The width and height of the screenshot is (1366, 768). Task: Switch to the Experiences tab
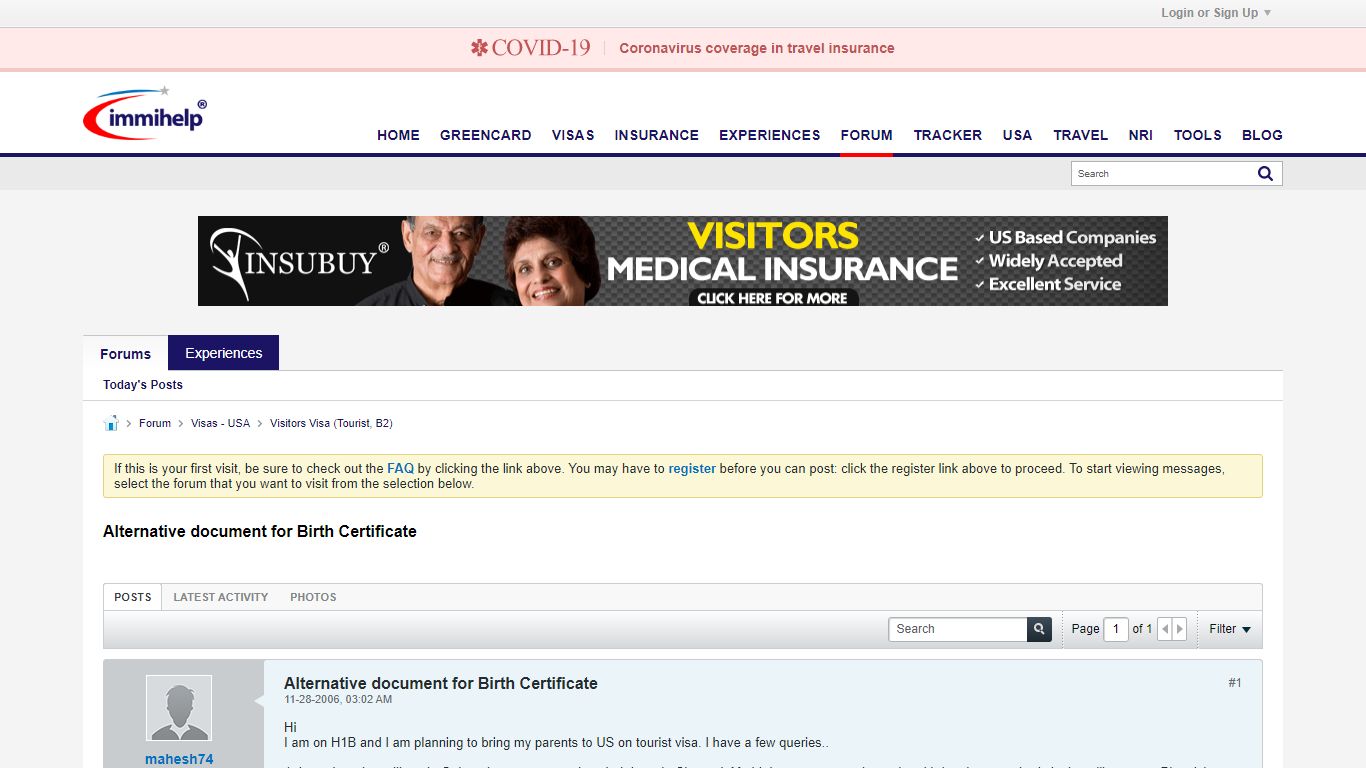224,353
